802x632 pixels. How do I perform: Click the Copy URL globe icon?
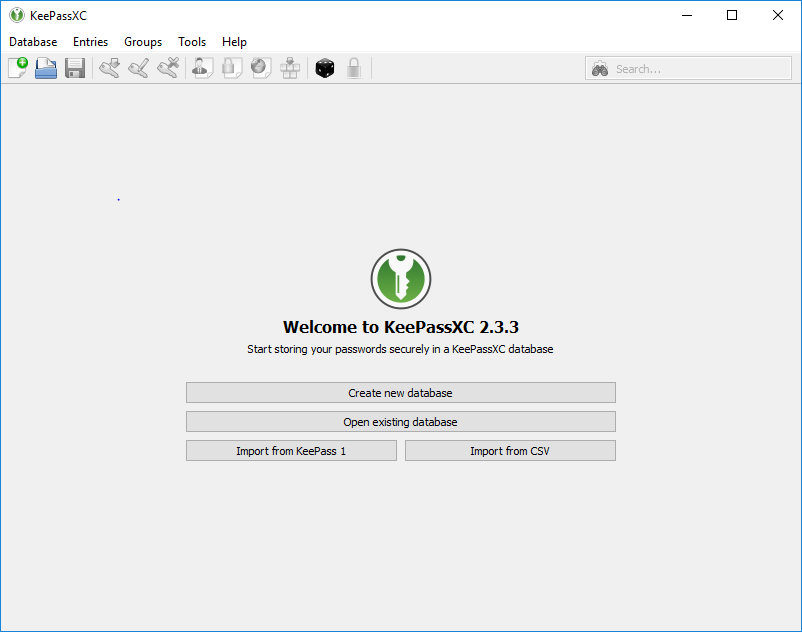[x=261, y=68]
